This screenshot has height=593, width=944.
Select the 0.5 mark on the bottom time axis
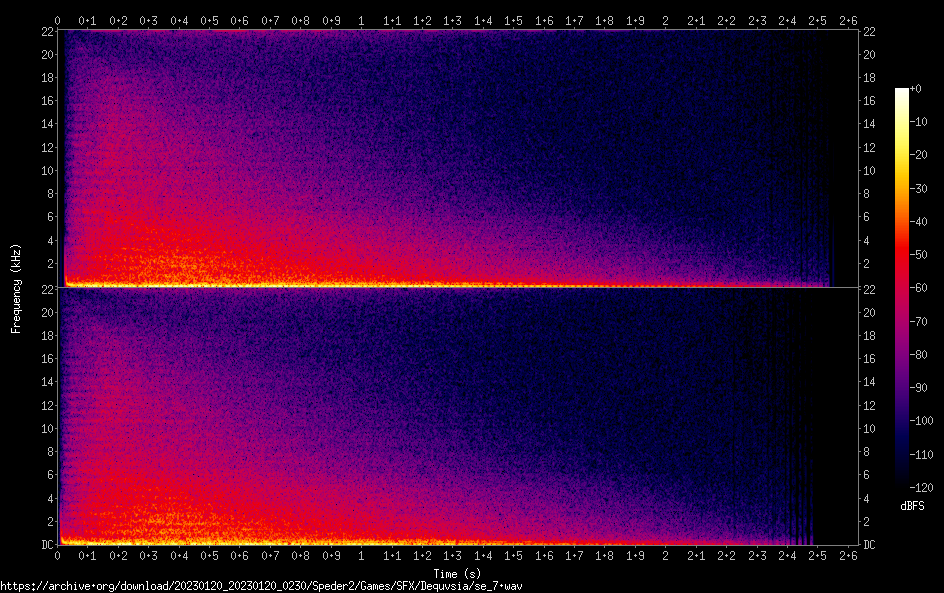coord(209,555)
